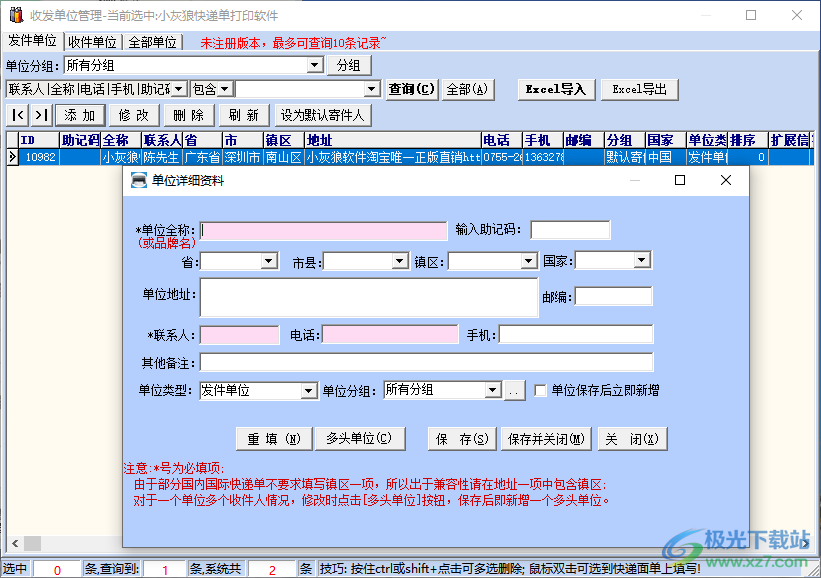Click the 保存(S) button
This screenshot has width=821, height=578.
pyautogui.click(x=463, y=439)
